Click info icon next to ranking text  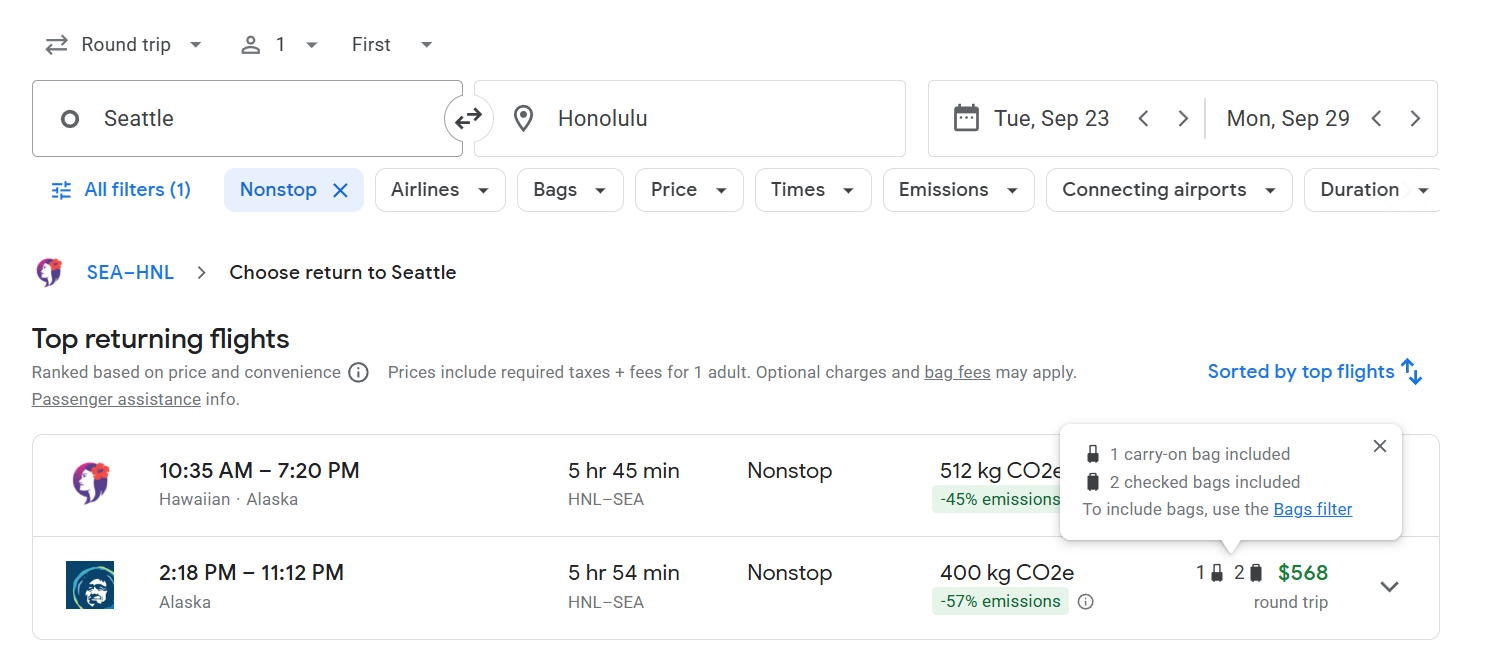click(358, 373)
